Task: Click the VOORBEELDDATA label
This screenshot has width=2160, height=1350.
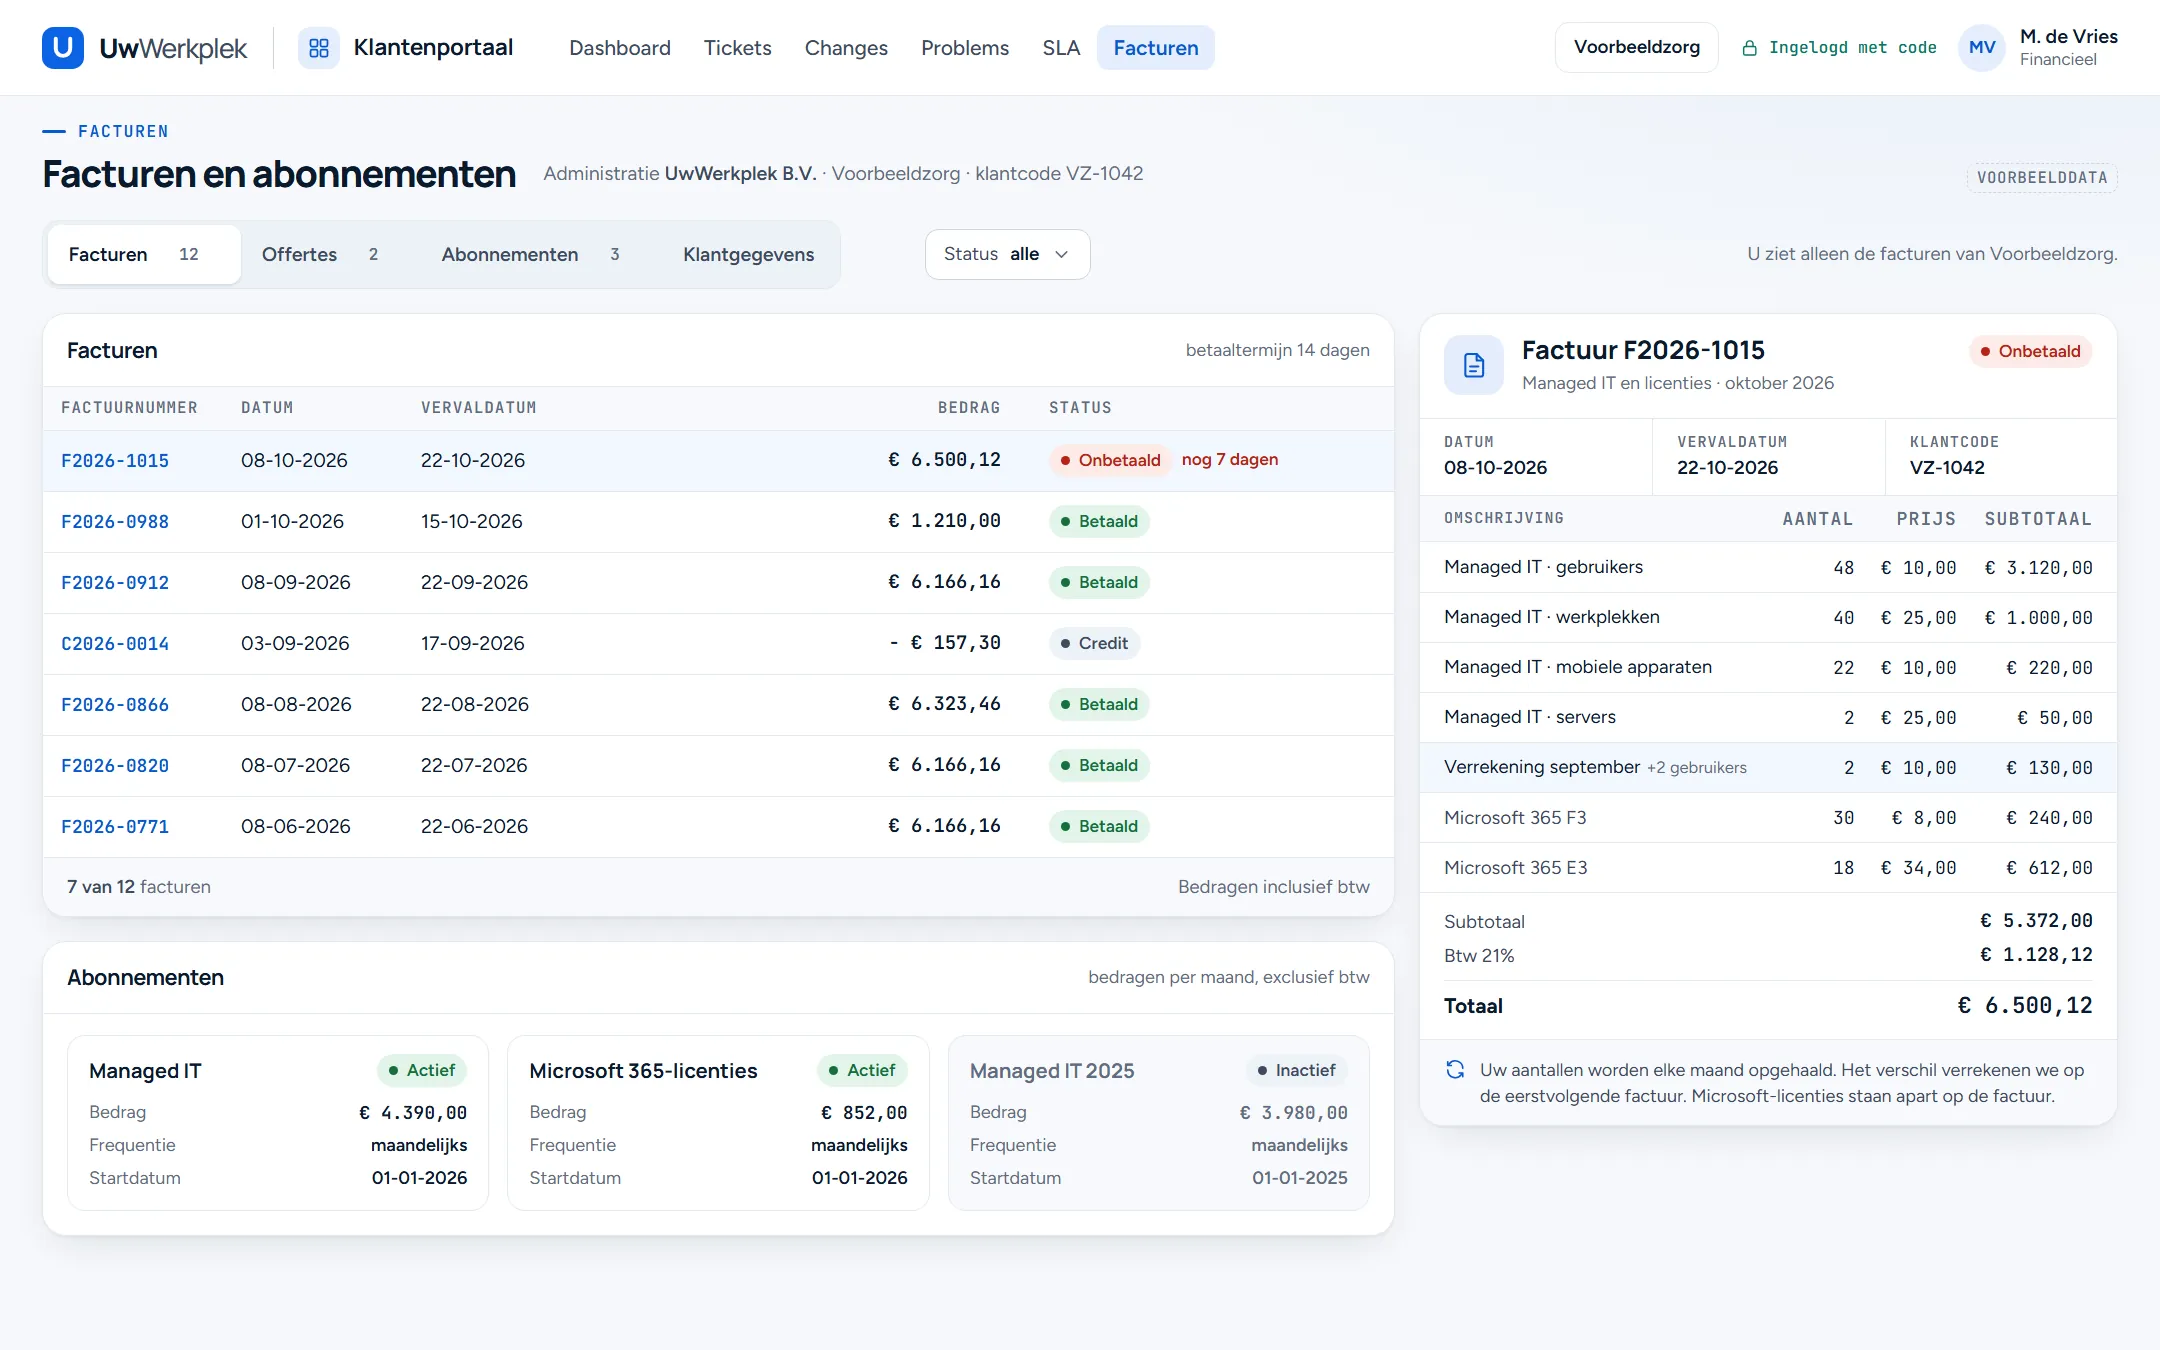Action: (2042, 177)
